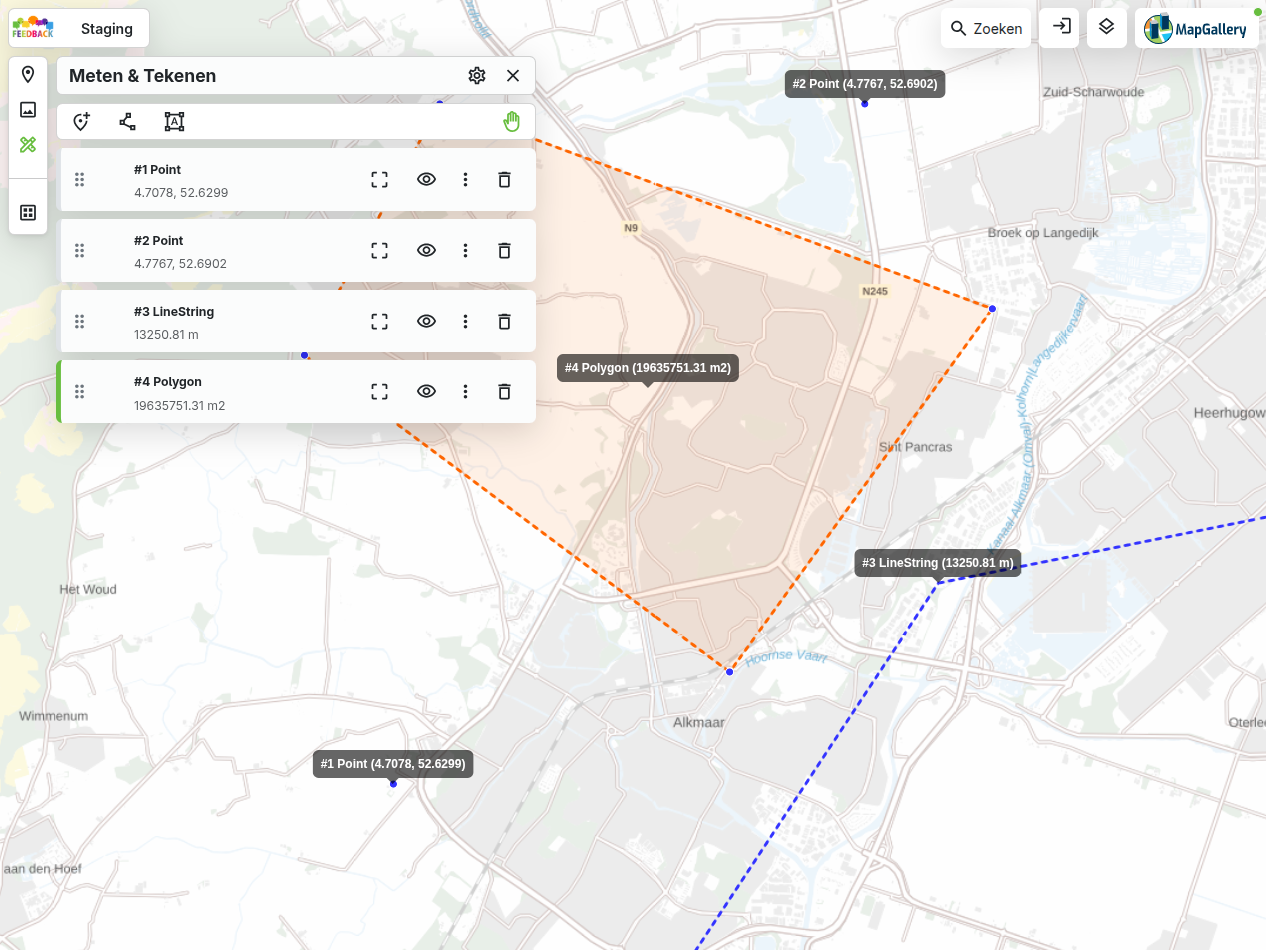Viewport: 1266px width, 950px height.
Task: Click the #4 Polygon label on the map
Action: coord(648,368)
